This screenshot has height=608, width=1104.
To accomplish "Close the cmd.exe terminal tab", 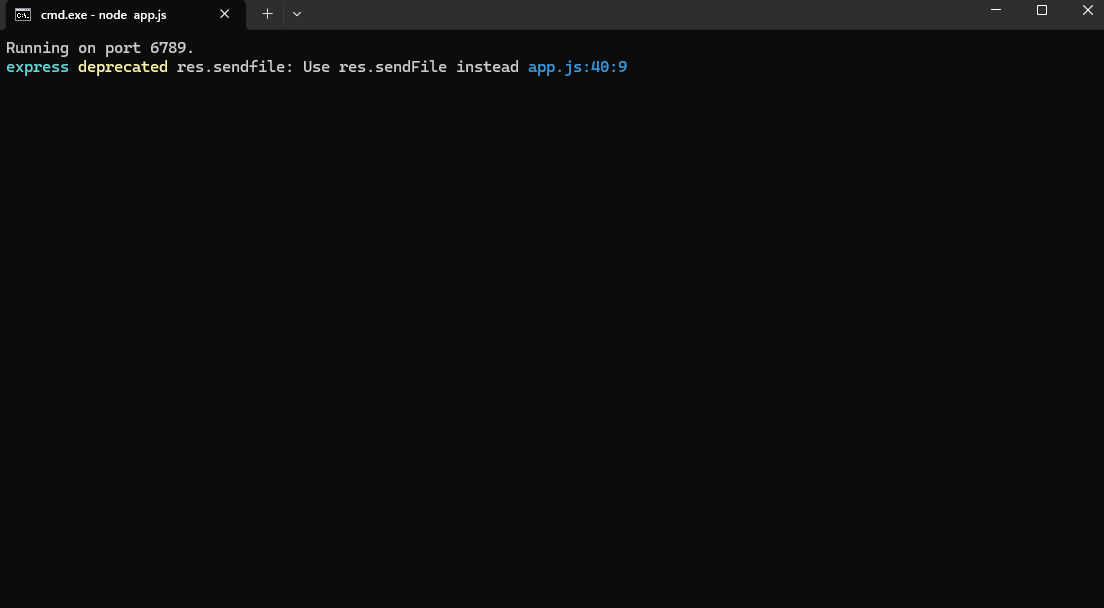I will pos(225,14).
